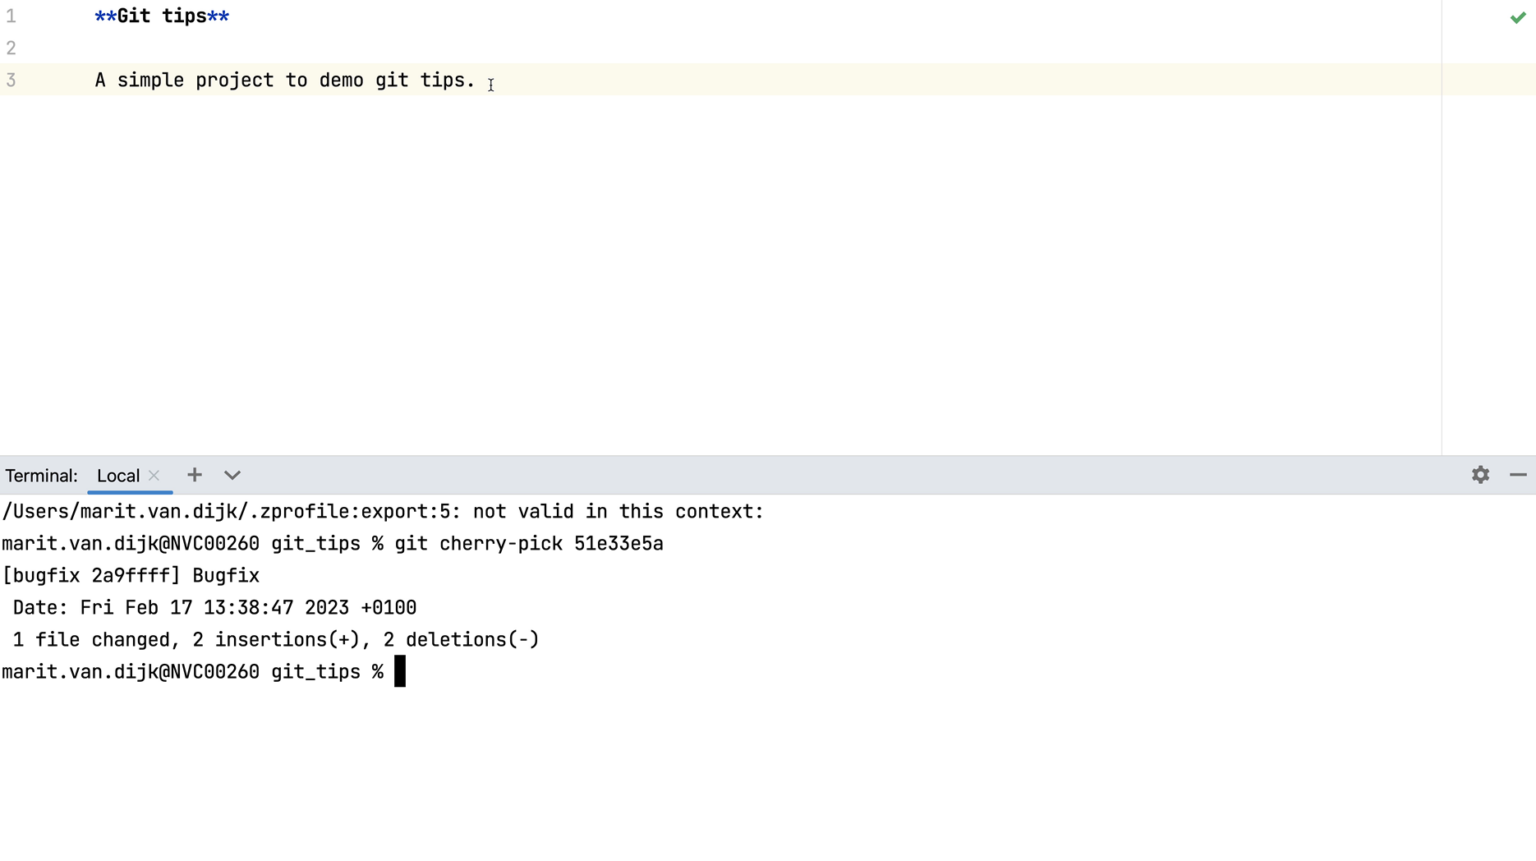
Task: Click the '[bugfix 2a9ffff] Bugfix' output line
Action: [x=131, y=576]
